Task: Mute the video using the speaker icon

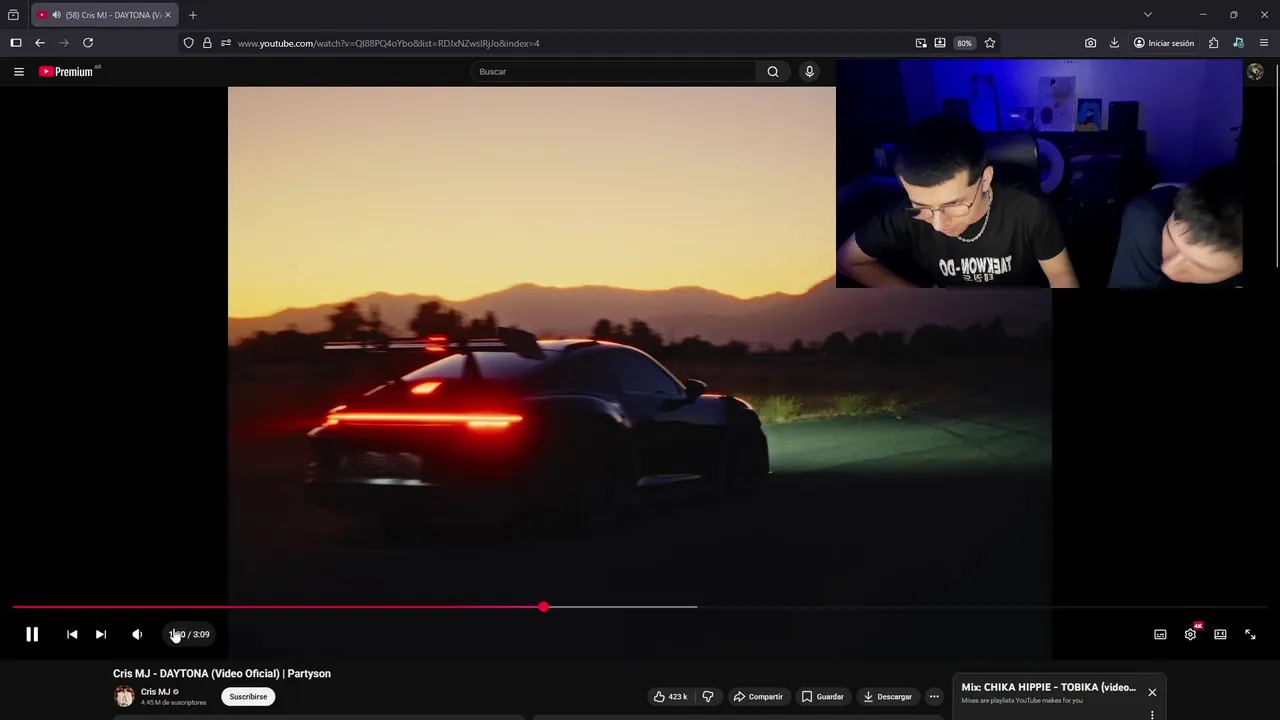Action: [137, 634]
